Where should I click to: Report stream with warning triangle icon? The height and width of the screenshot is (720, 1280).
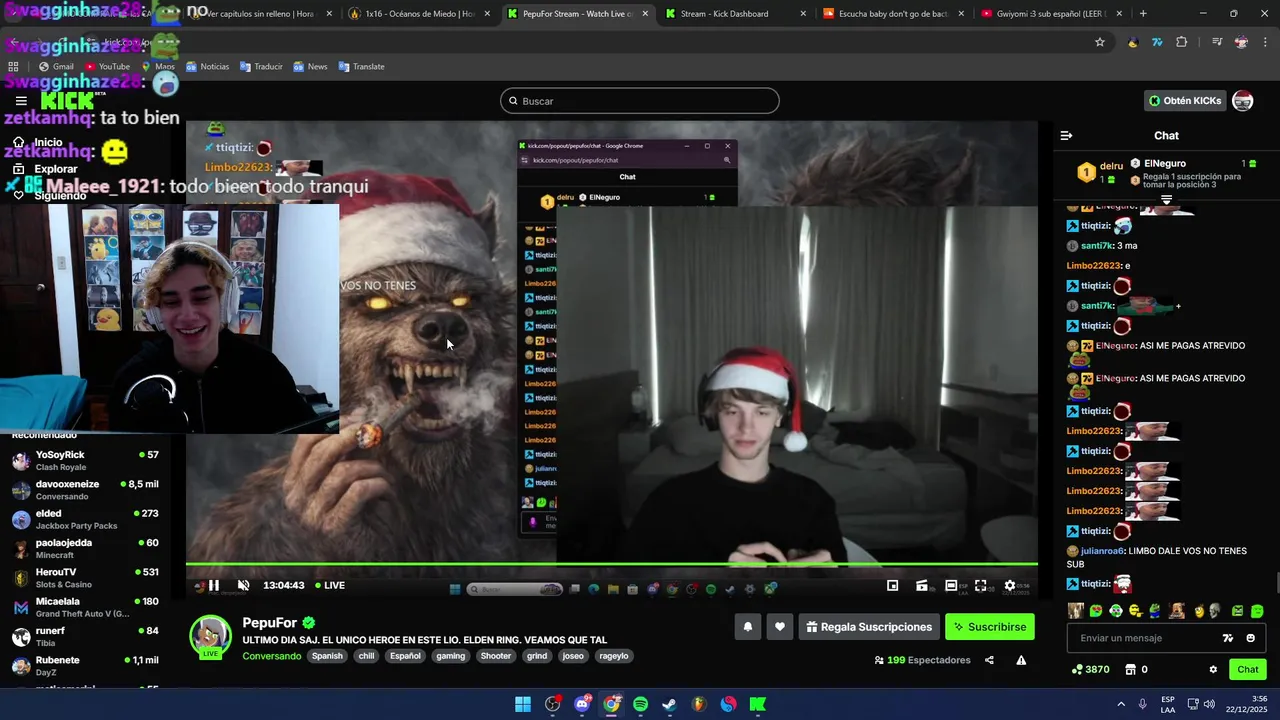[1021, 660]
